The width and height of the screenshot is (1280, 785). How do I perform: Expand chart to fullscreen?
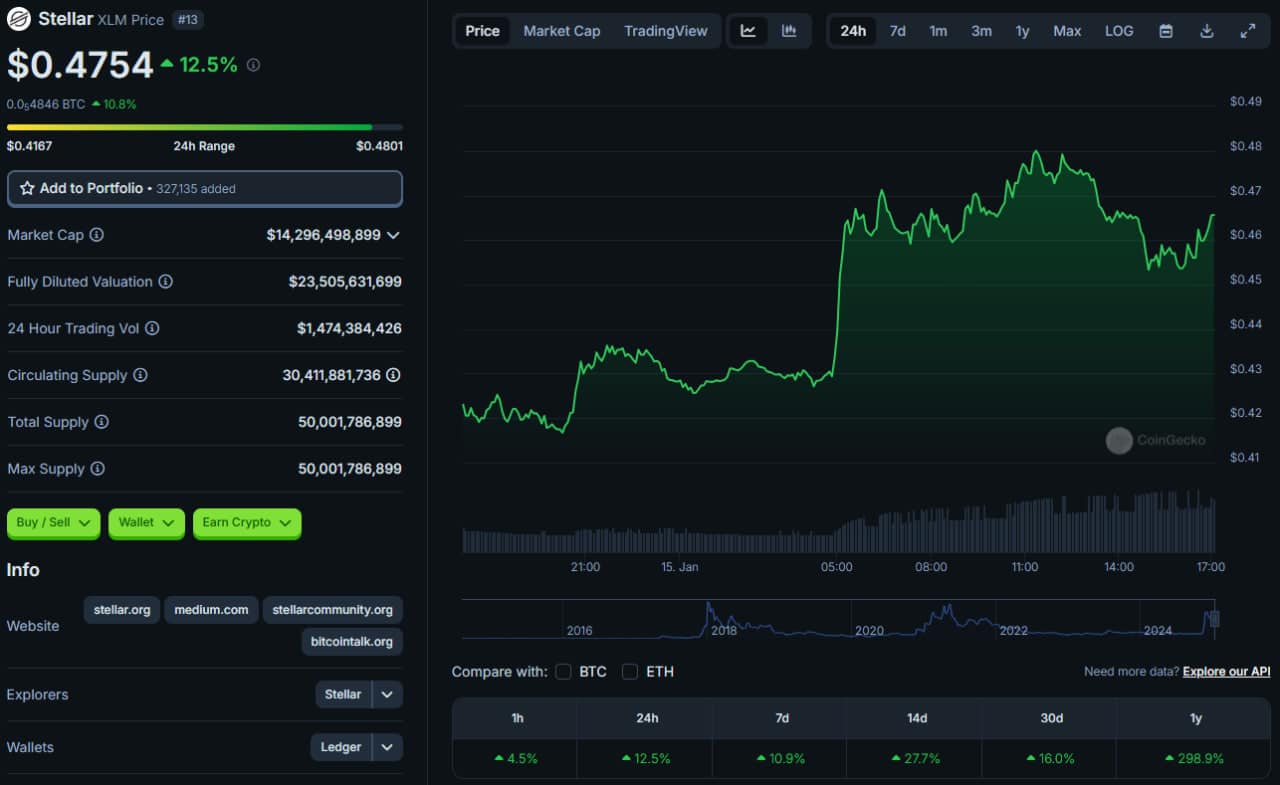[x=1248, y=31]
